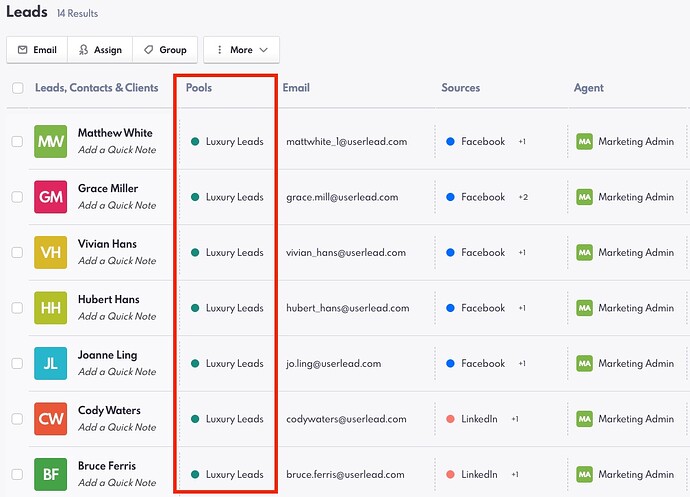Check the box next to Cody Waters

pos(17,419)
